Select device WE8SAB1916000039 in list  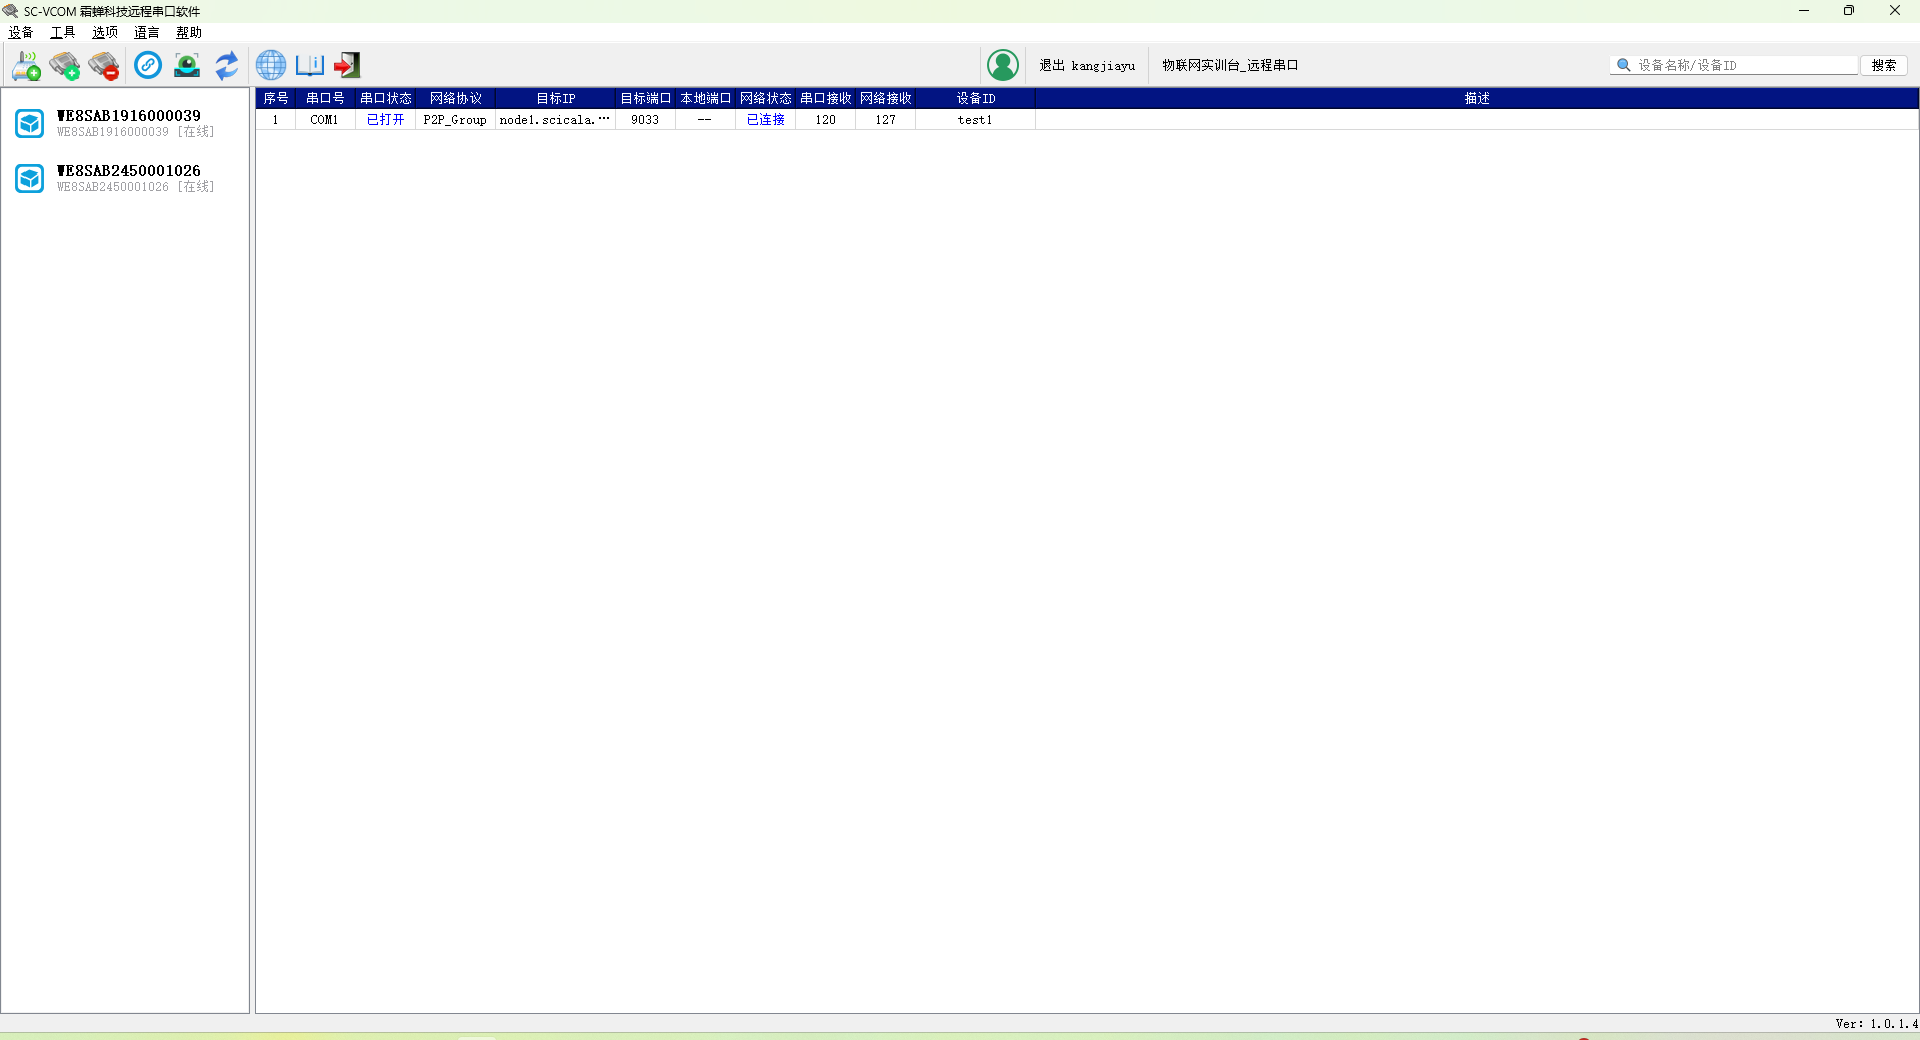tap(128, 123)
